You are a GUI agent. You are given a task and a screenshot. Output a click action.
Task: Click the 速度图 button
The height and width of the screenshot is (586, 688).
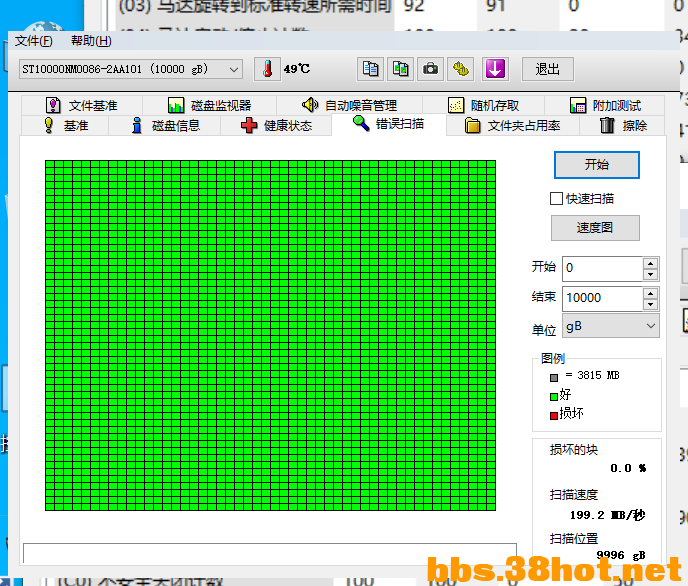coord(595,228)
